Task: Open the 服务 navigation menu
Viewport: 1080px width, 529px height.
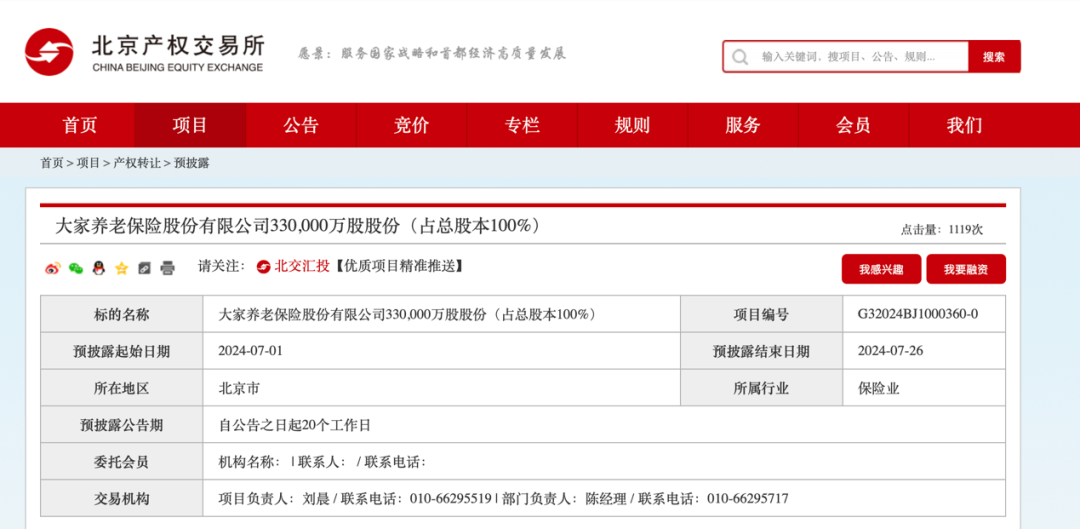Action: coord(743,125)
